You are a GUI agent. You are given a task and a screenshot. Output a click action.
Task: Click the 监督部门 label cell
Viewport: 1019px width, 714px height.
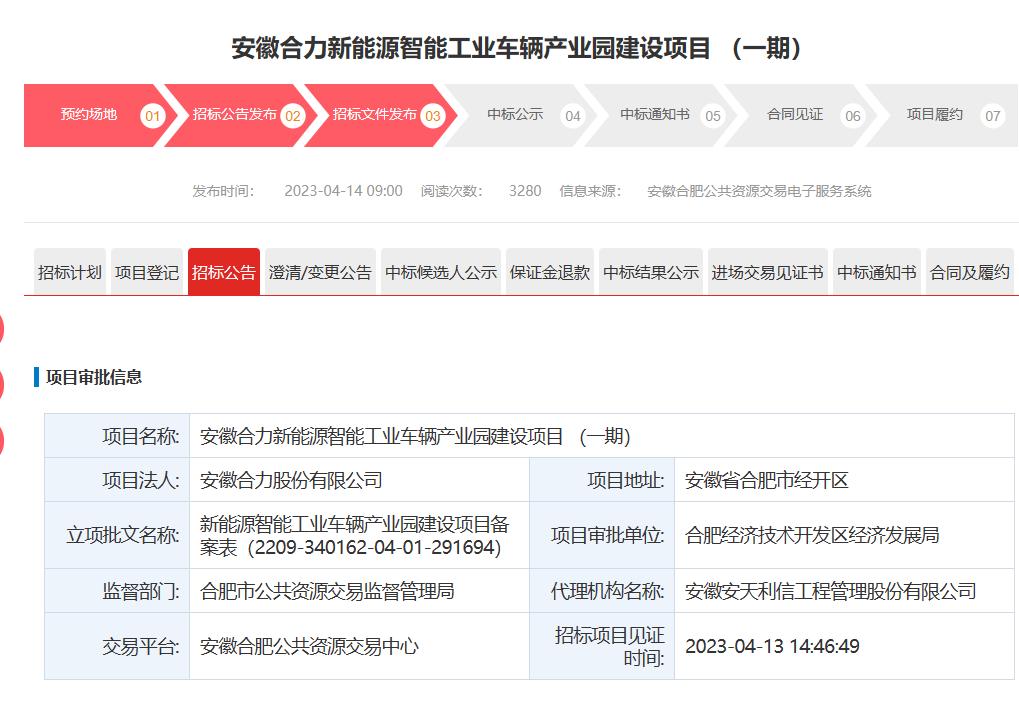tap(117, 591)
